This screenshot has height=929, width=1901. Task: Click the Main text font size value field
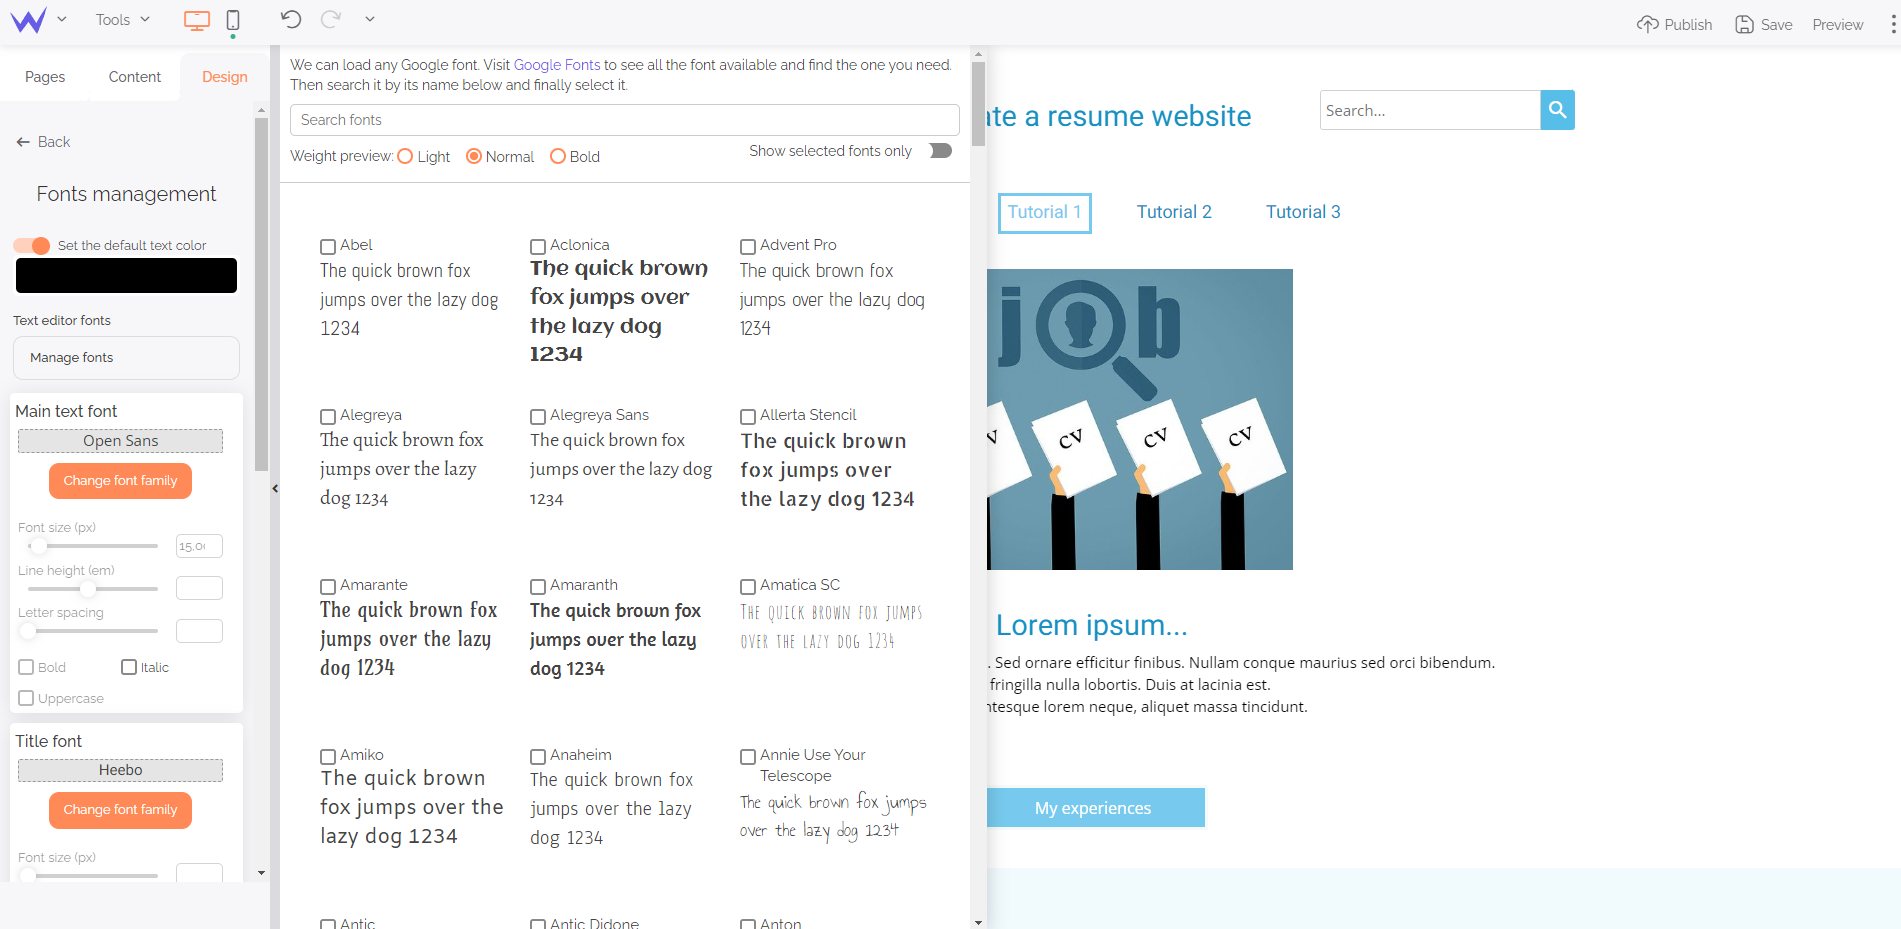(199, 546)
